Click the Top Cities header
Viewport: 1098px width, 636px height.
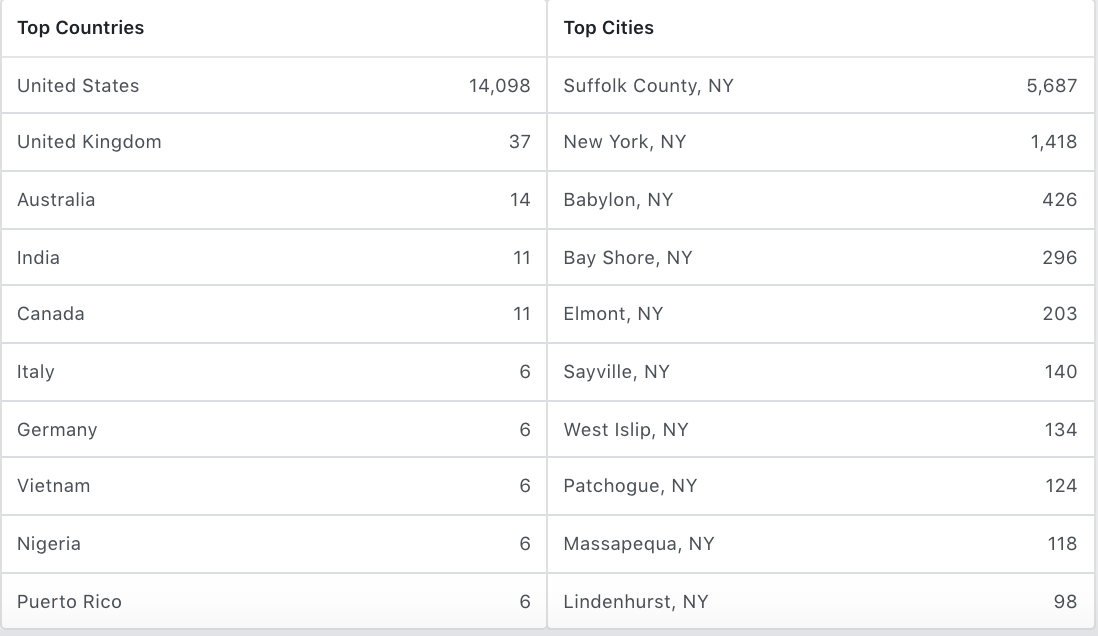[x=609, y=28]
